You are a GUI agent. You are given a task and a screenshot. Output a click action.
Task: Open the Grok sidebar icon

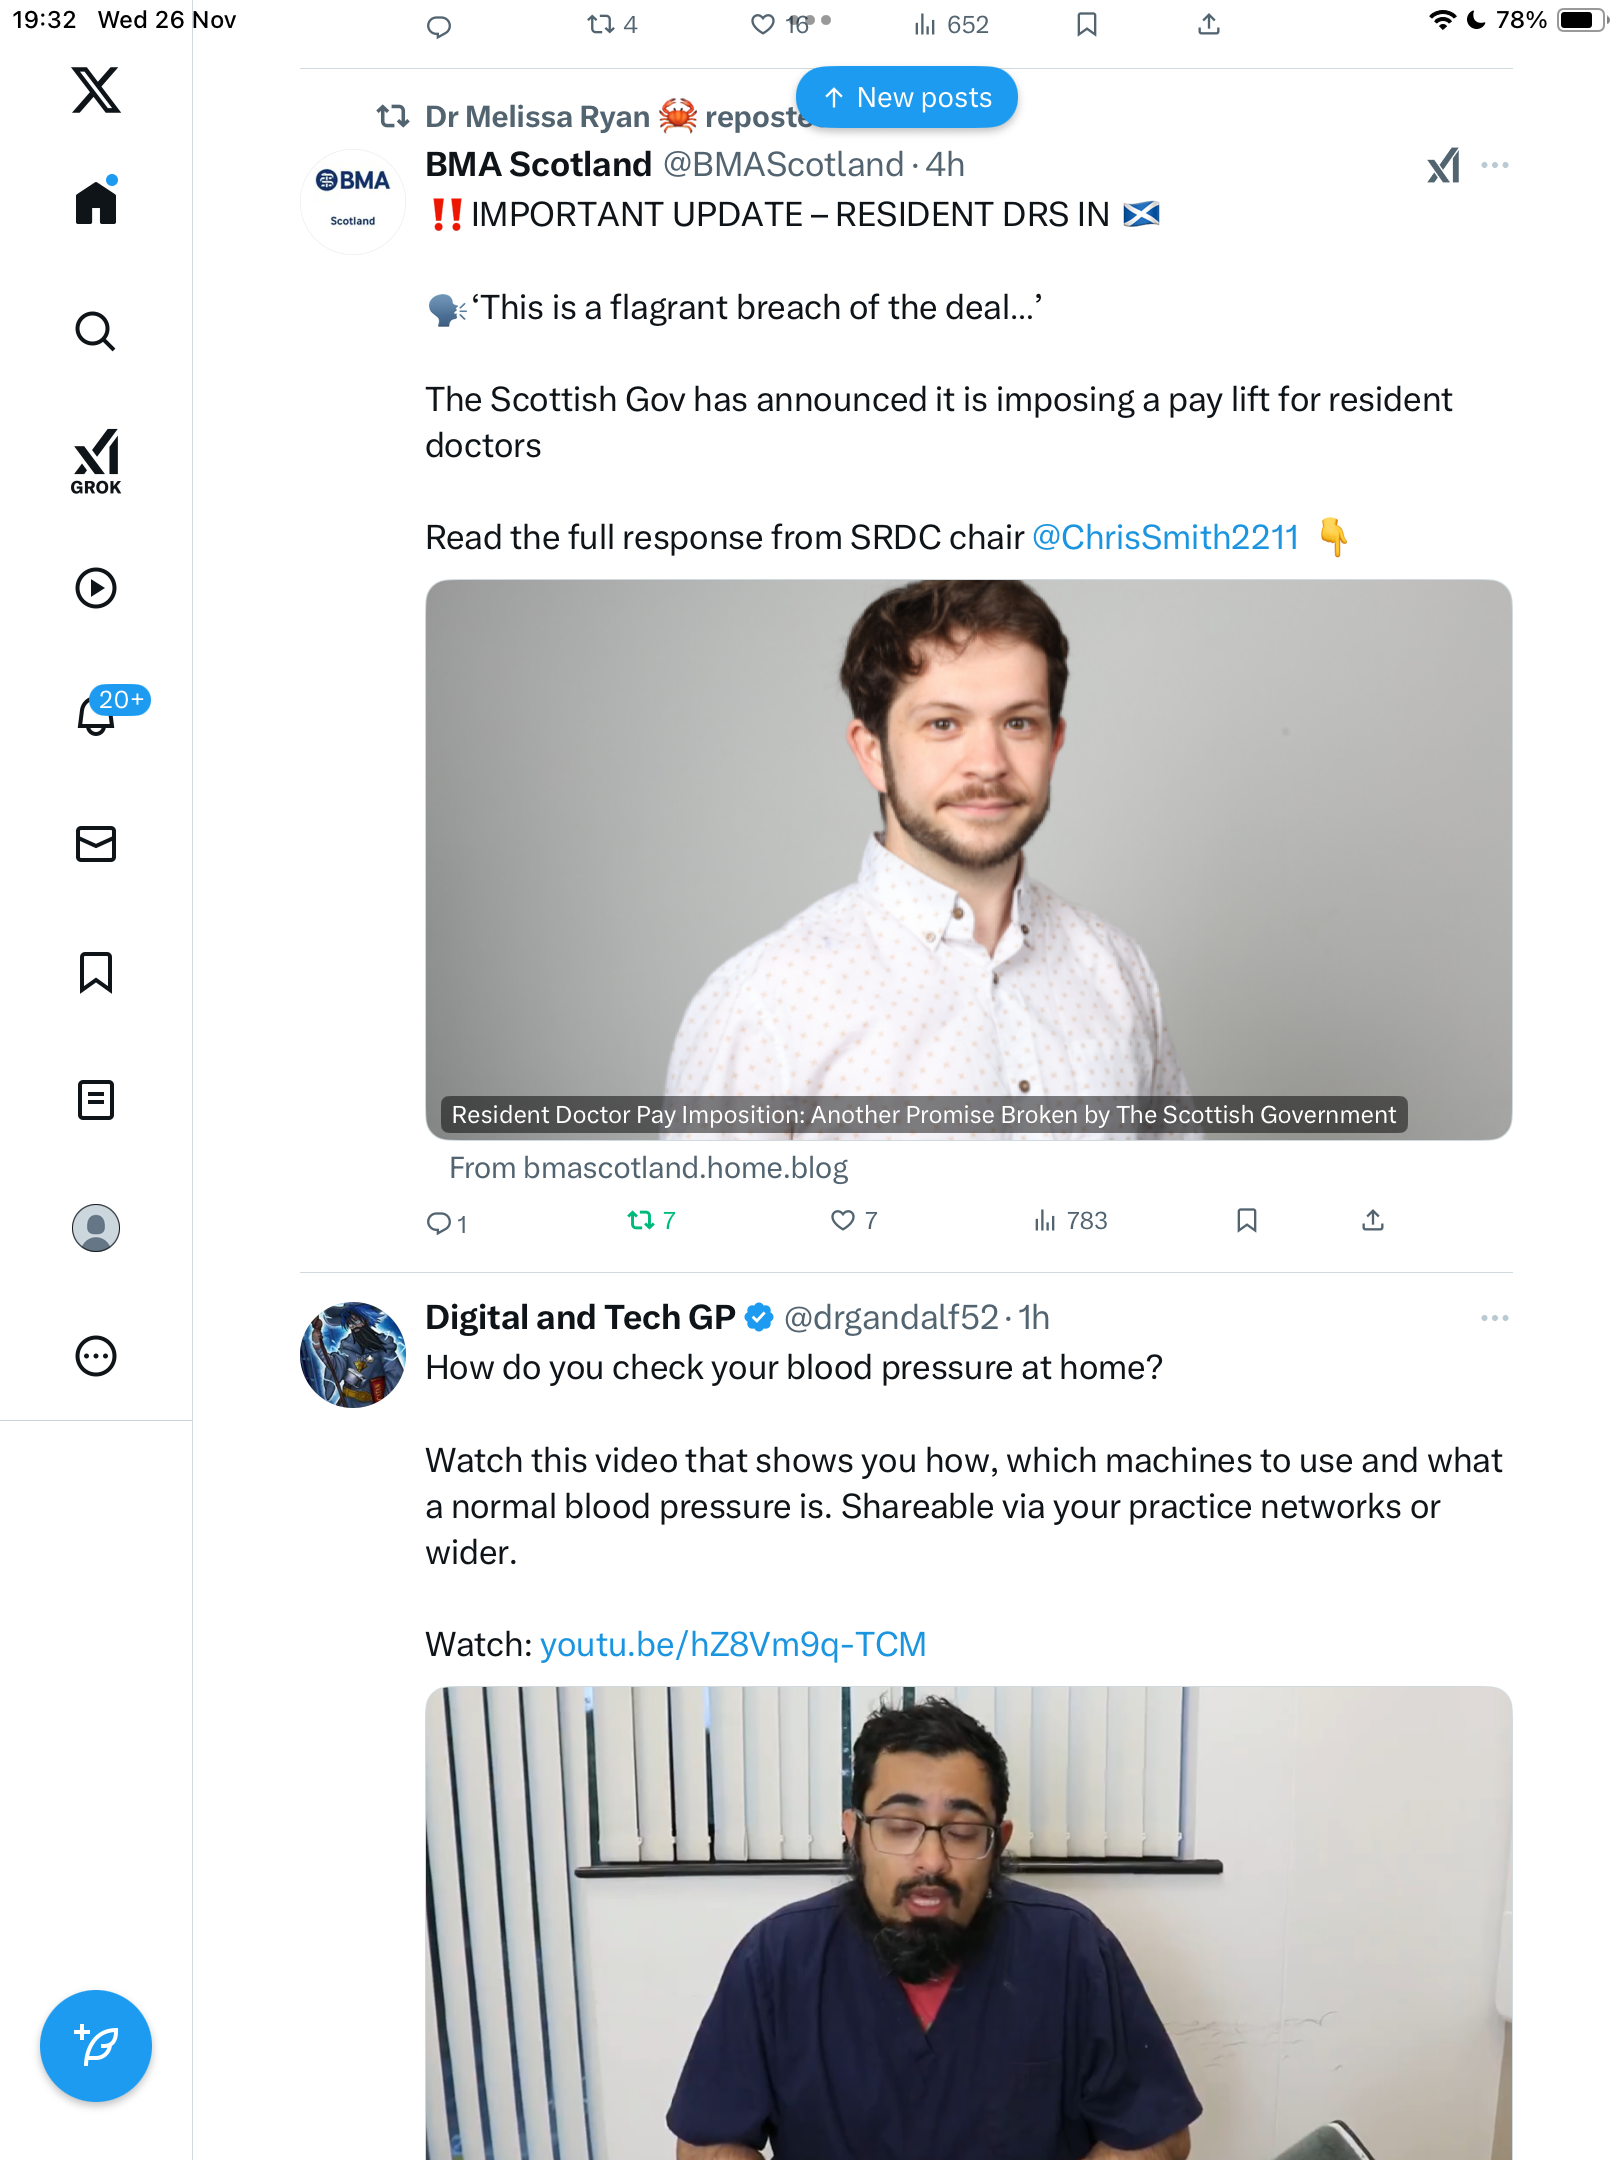[x=96, y=461]
